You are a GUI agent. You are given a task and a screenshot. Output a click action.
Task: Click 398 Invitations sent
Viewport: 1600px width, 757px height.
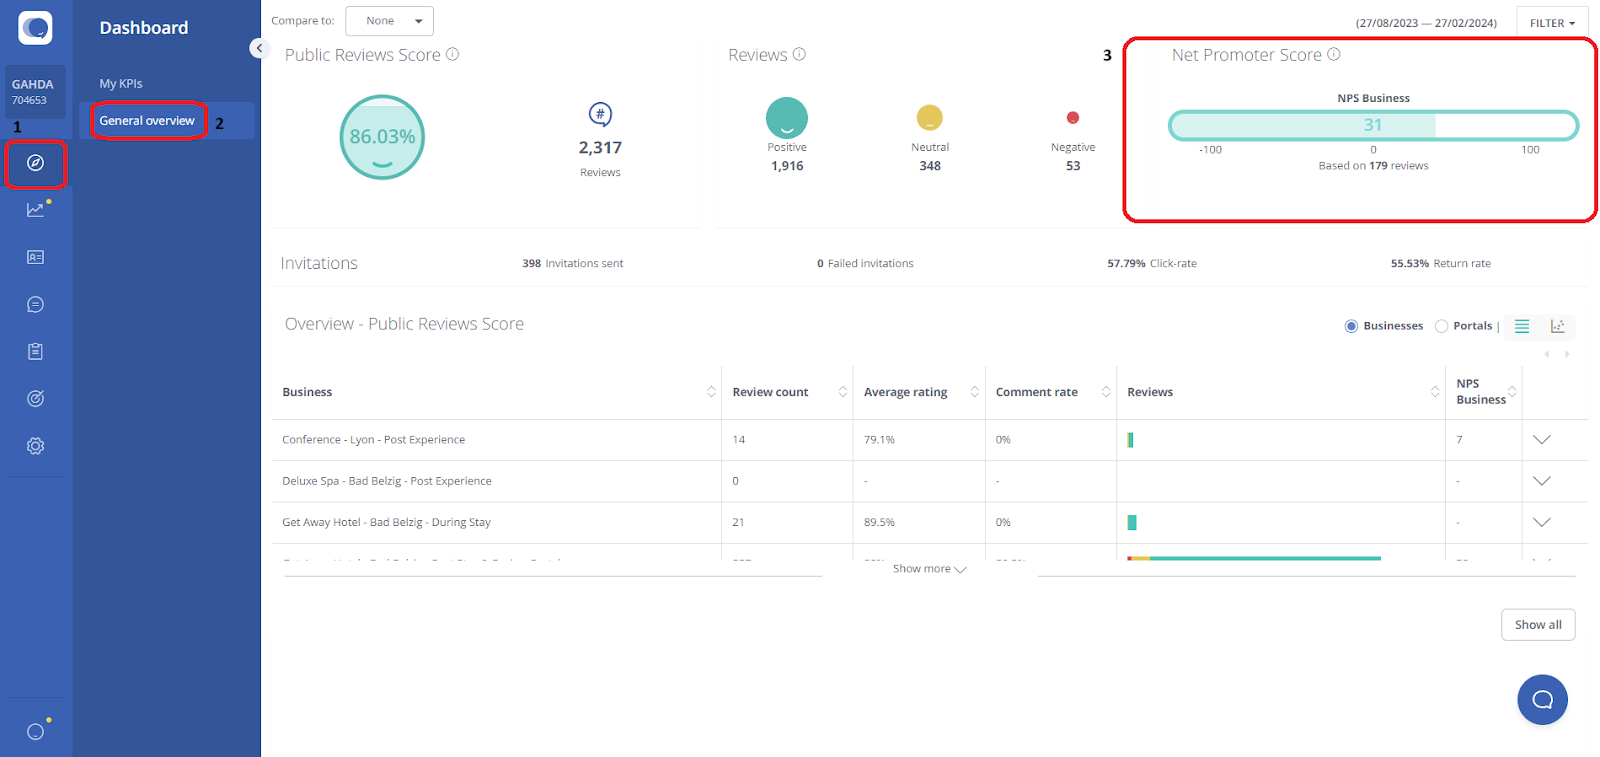(572, 264)
